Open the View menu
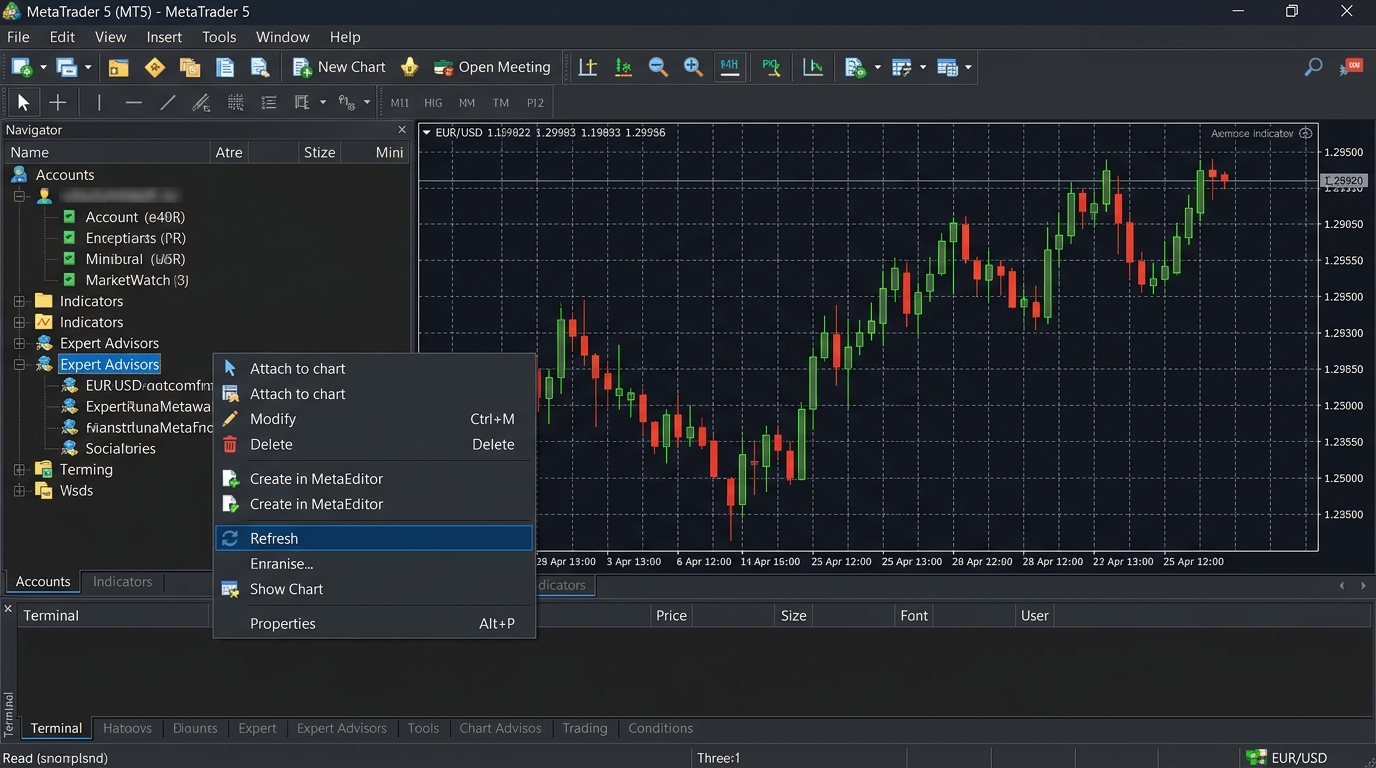1376x768 pixels. 110,37
